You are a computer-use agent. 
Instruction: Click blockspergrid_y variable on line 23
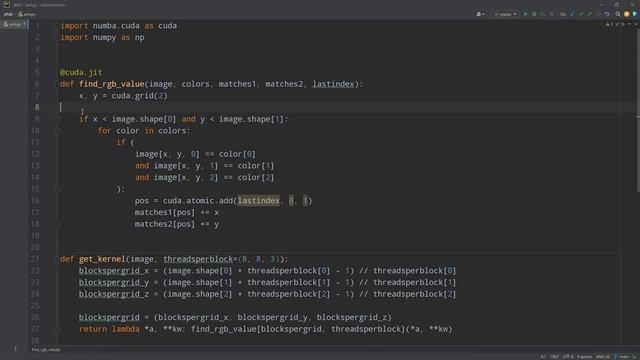coord(114,282)
